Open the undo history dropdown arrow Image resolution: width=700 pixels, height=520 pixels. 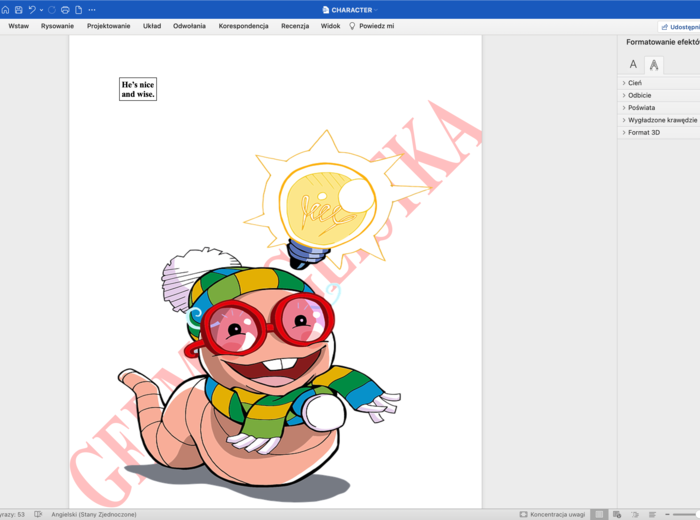pyautogui.click(x=41, y=10)
